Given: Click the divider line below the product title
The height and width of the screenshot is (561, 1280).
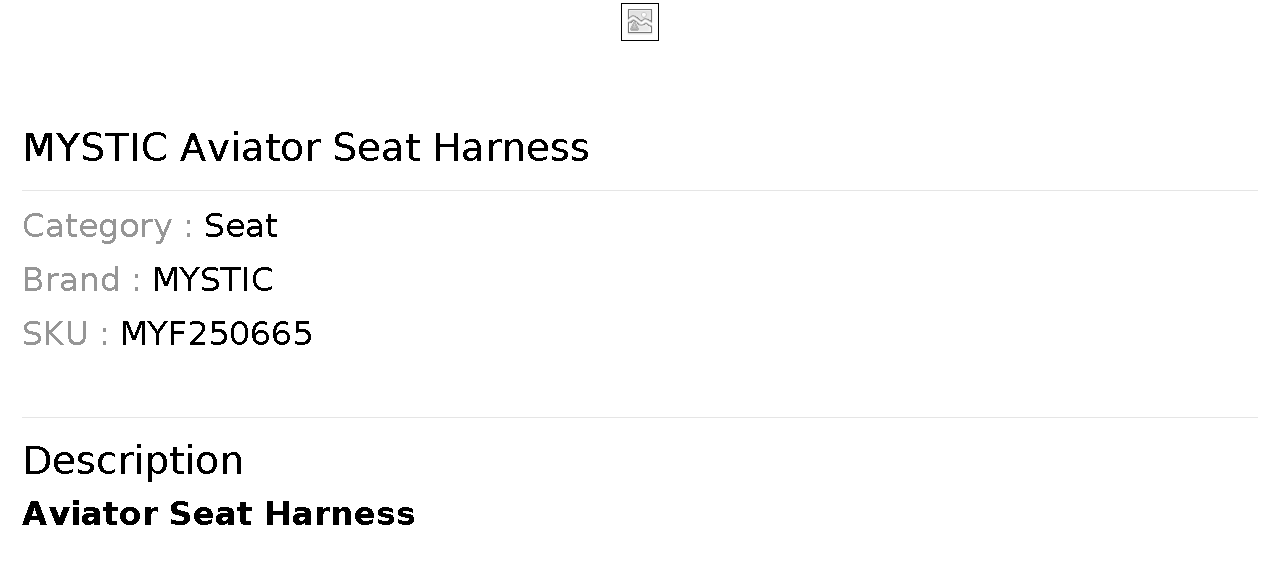Looking at the screenshot, I should pyautogui.click(x=640, y=190).
